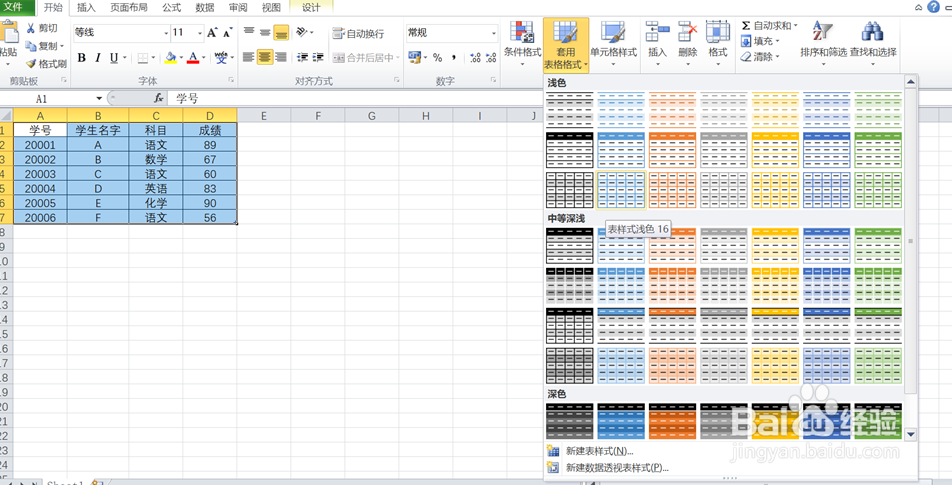The height and width of the screenshot is (485, 952).
Task: Choose Table Style Light 16 thumbnail
Action: 621,190
